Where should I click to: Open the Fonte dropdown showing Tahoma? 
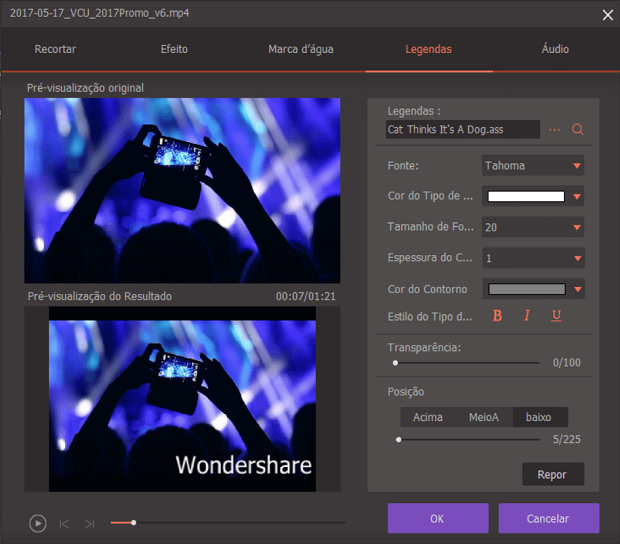tap(532, 166)
